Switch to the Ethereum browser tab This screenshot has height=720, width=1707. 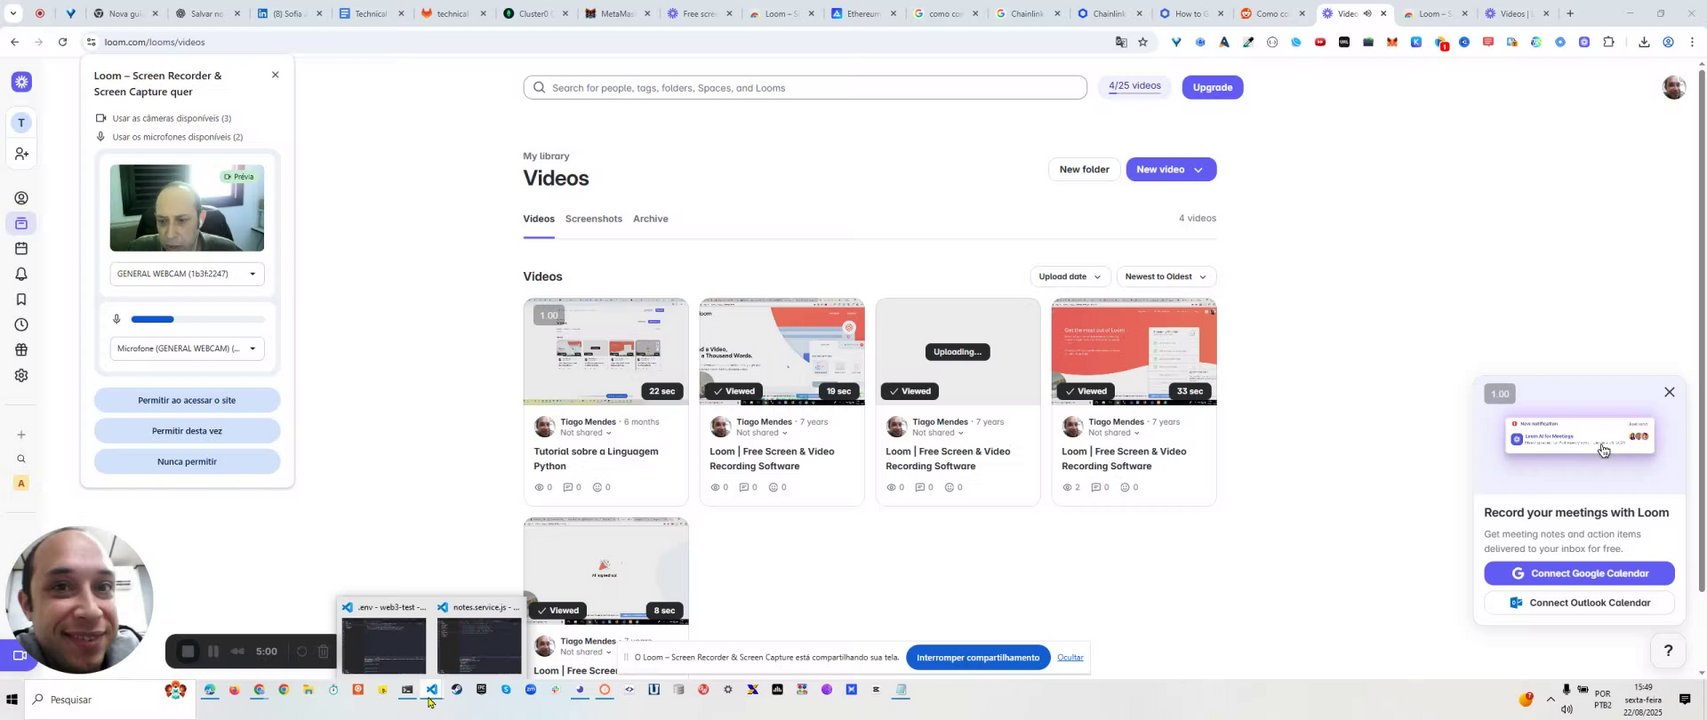point(863,14)
